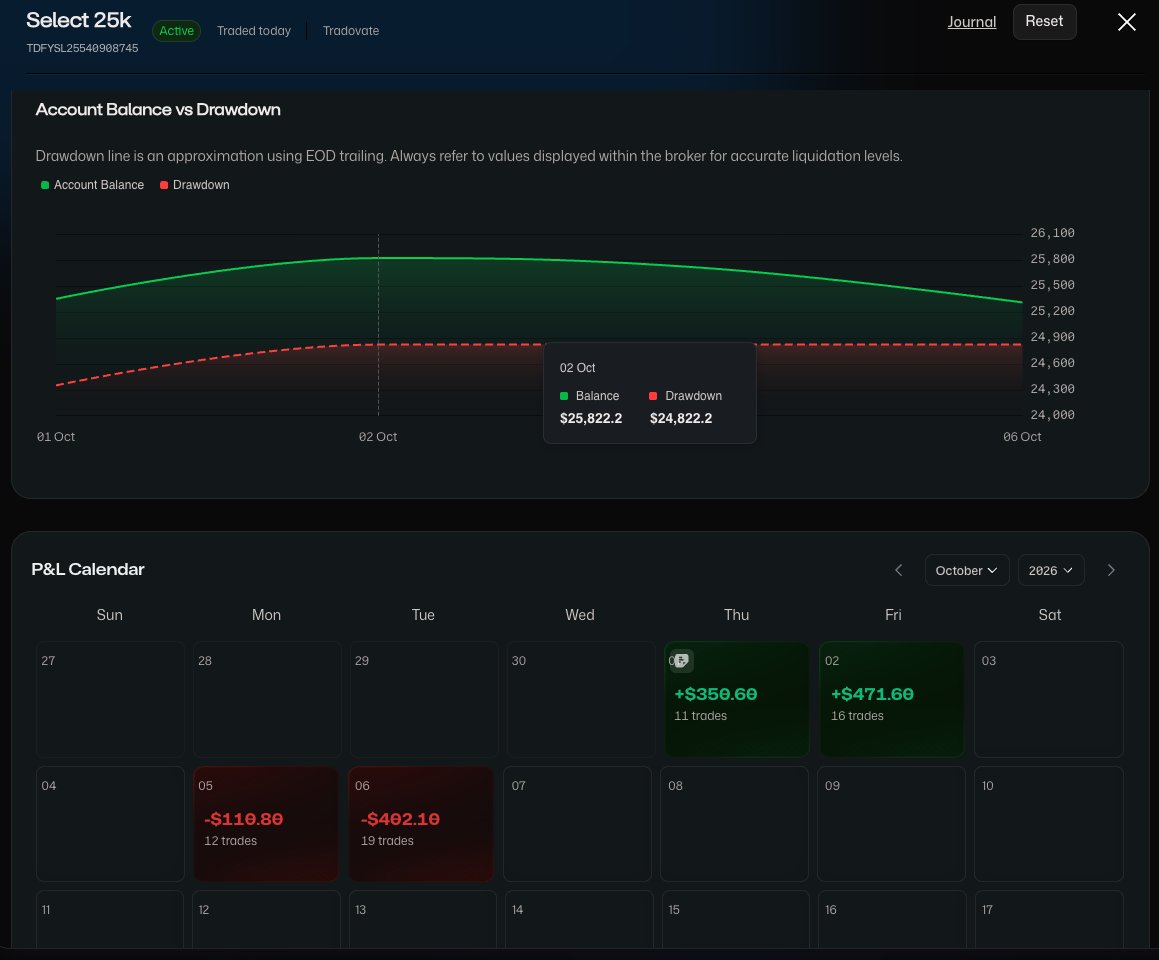Screen dimensions: 1159x960
Task: Select calendar day 10 cell
Action: [x=1049, y=824]
